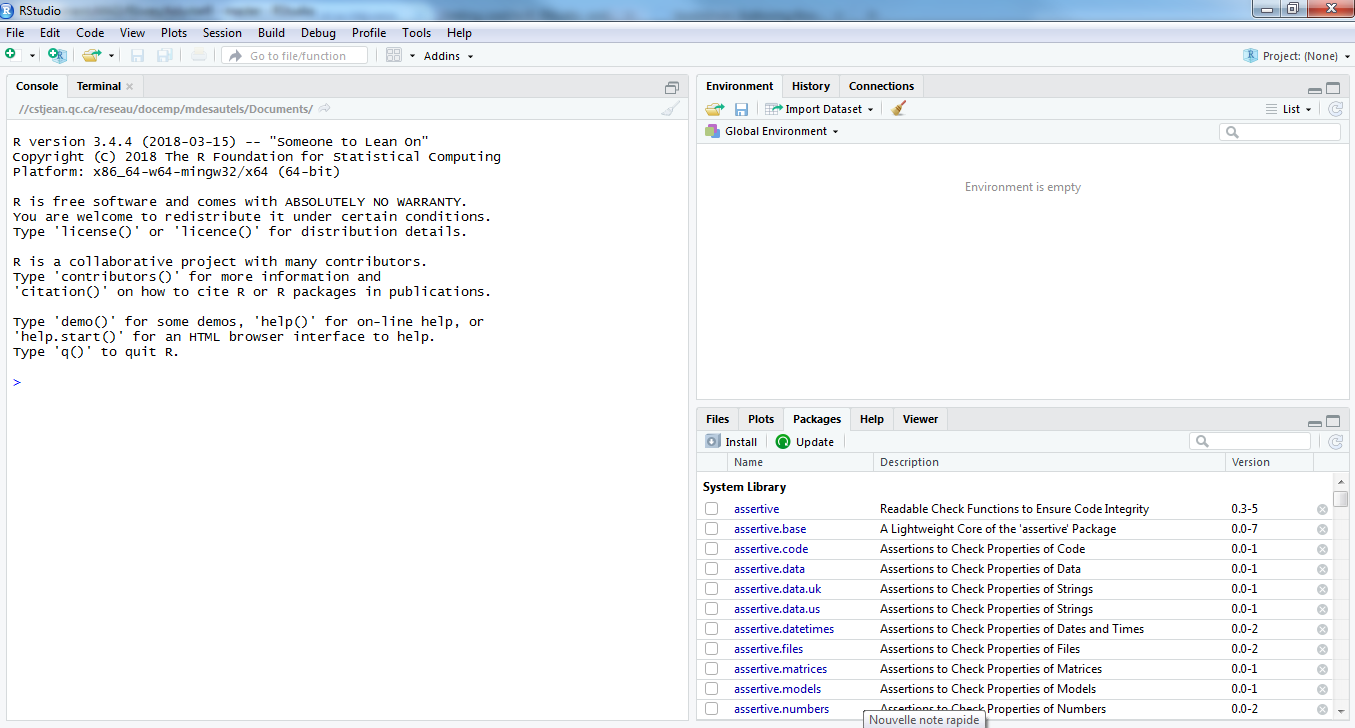Viewport: 1355px width, 728px height.
Task: Click the Create a Project icon
Action: pos(57,55)
